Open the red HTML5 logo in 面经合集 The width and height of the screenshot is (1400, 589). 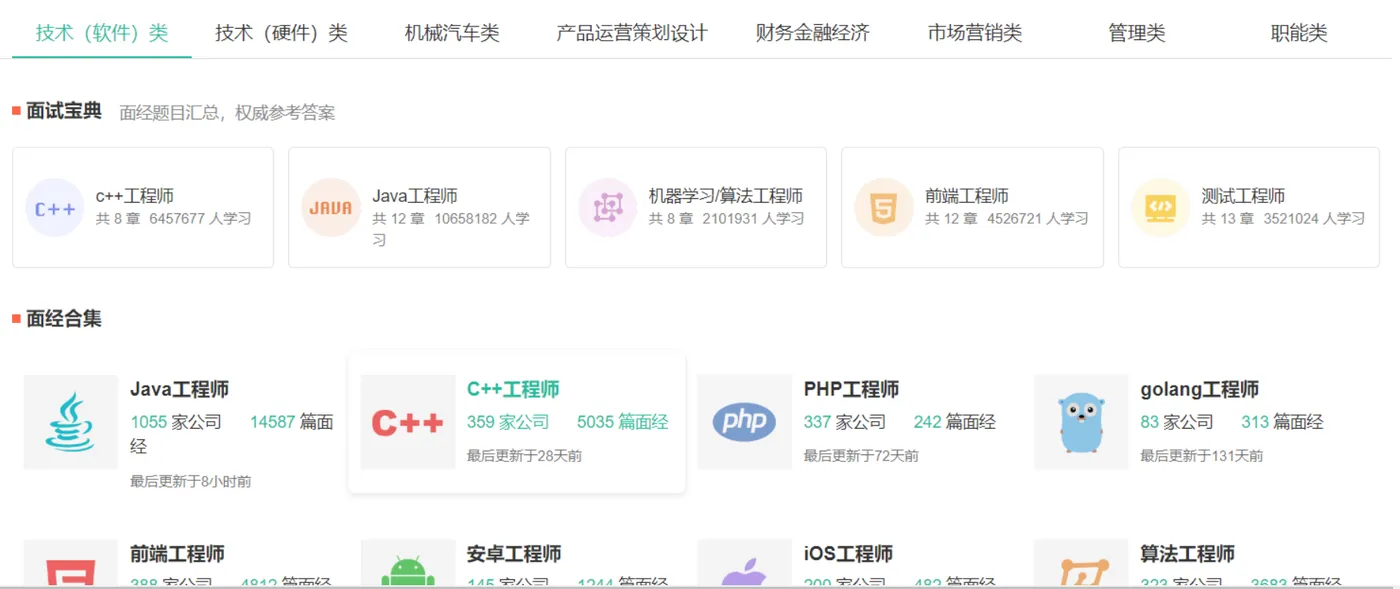click(71, 564)
